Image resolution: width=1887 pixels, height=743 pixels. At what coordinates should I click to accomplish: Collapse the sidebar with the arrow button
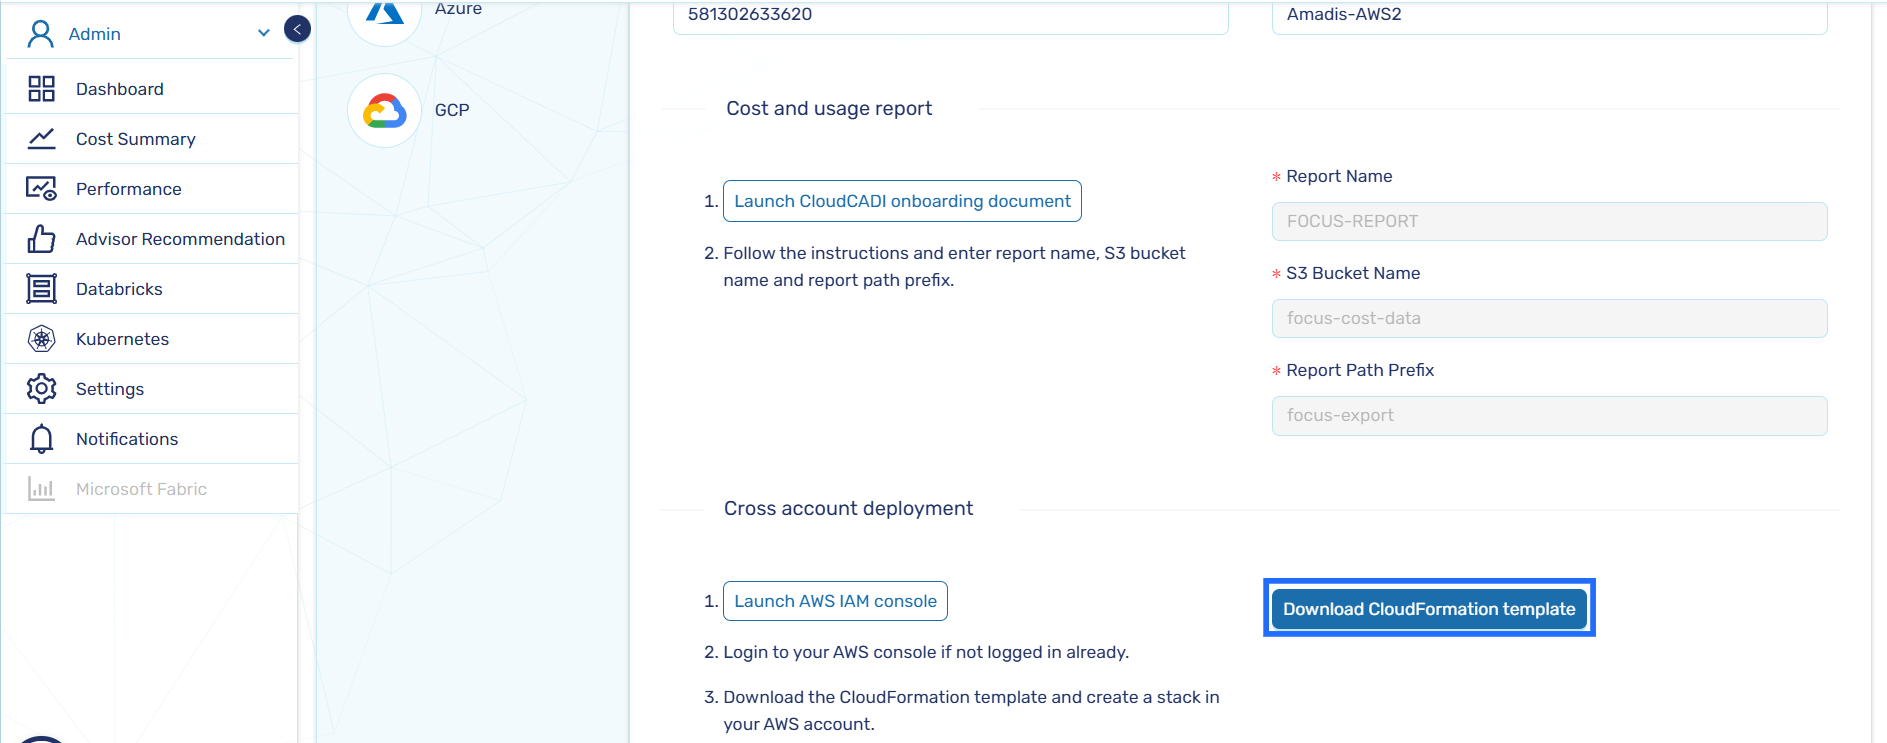pyautogui.click(x=297, y=29)
